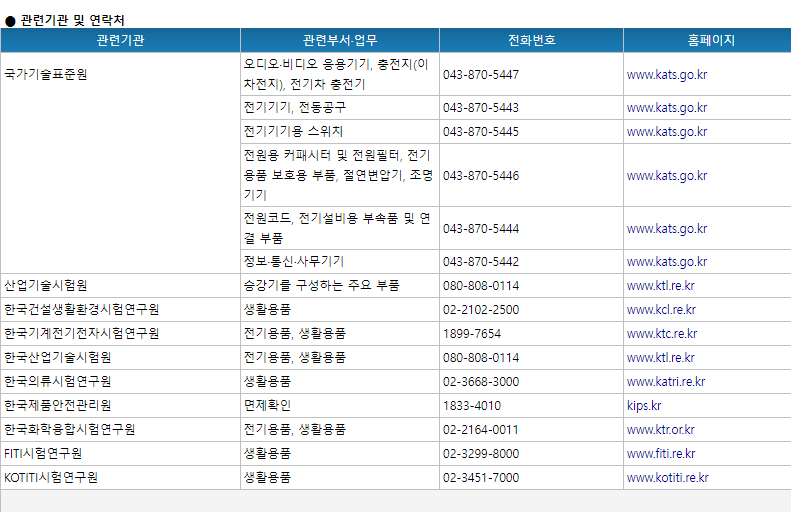Click phone number 043-870-5443
The height and width of the screenshot is (512, 791).
pos(481,108)
